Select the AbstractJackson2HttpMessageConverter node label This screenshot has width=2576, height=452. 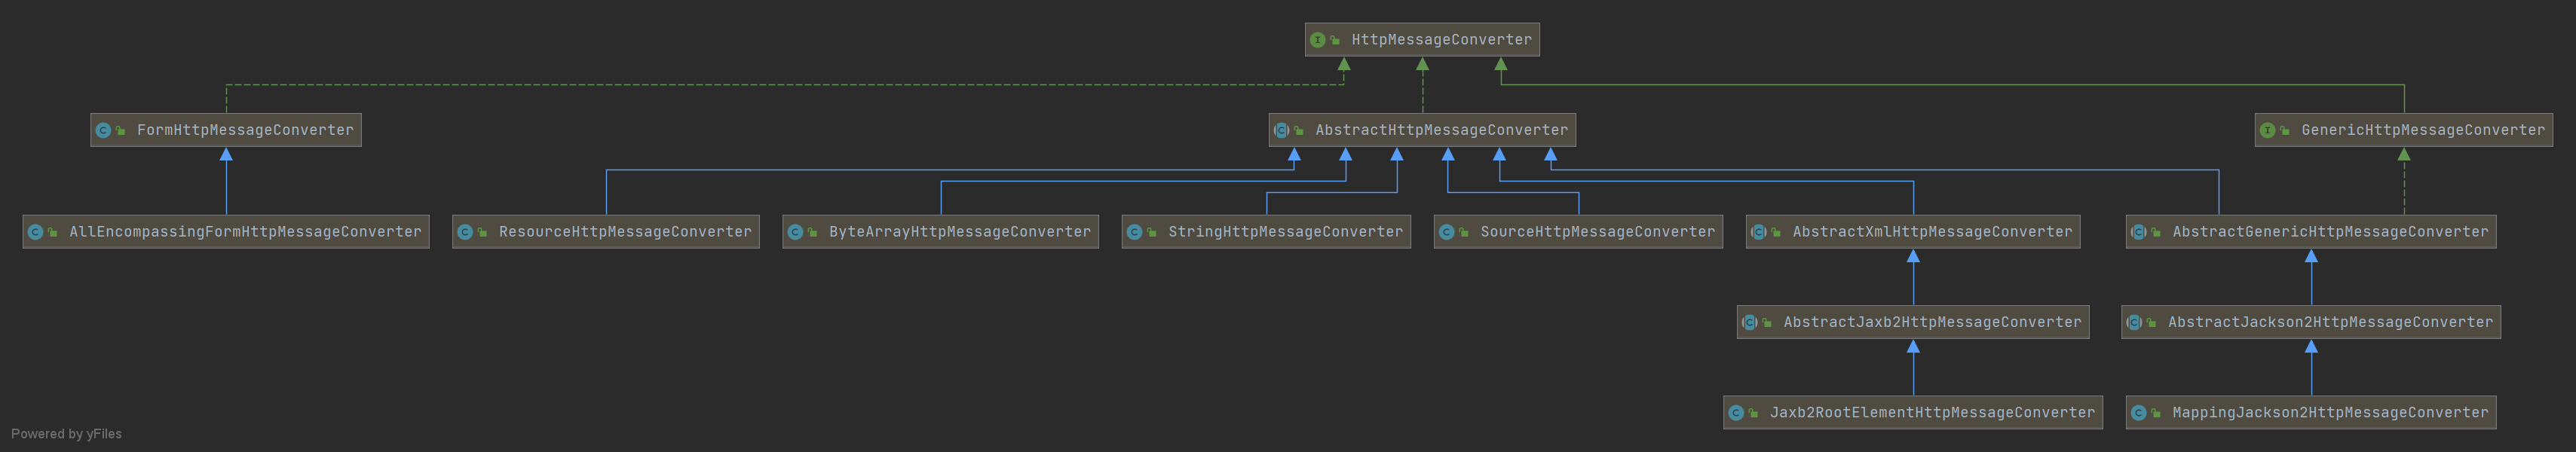coord(2330,322)
